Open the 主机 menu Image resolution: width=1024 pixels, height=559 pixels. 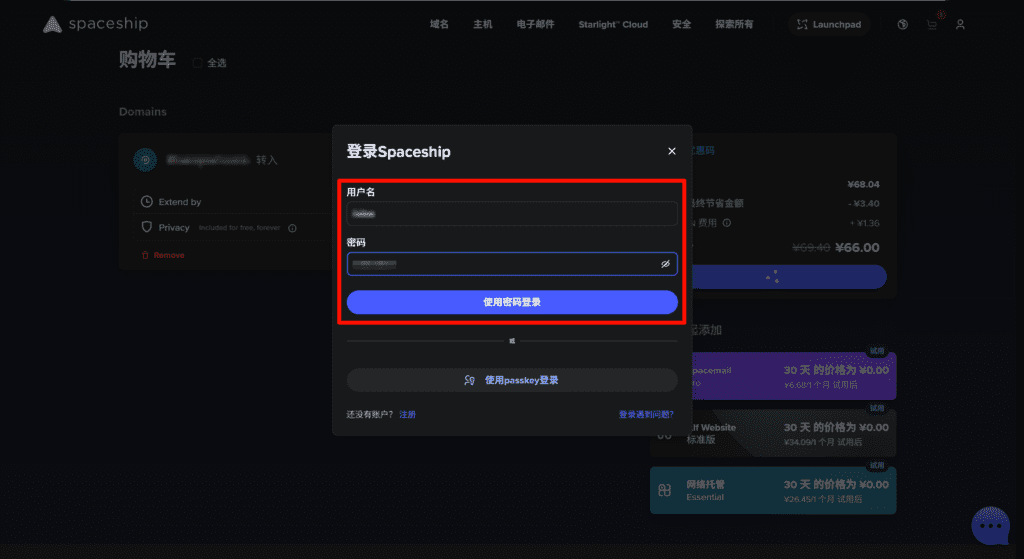point(483,24)
